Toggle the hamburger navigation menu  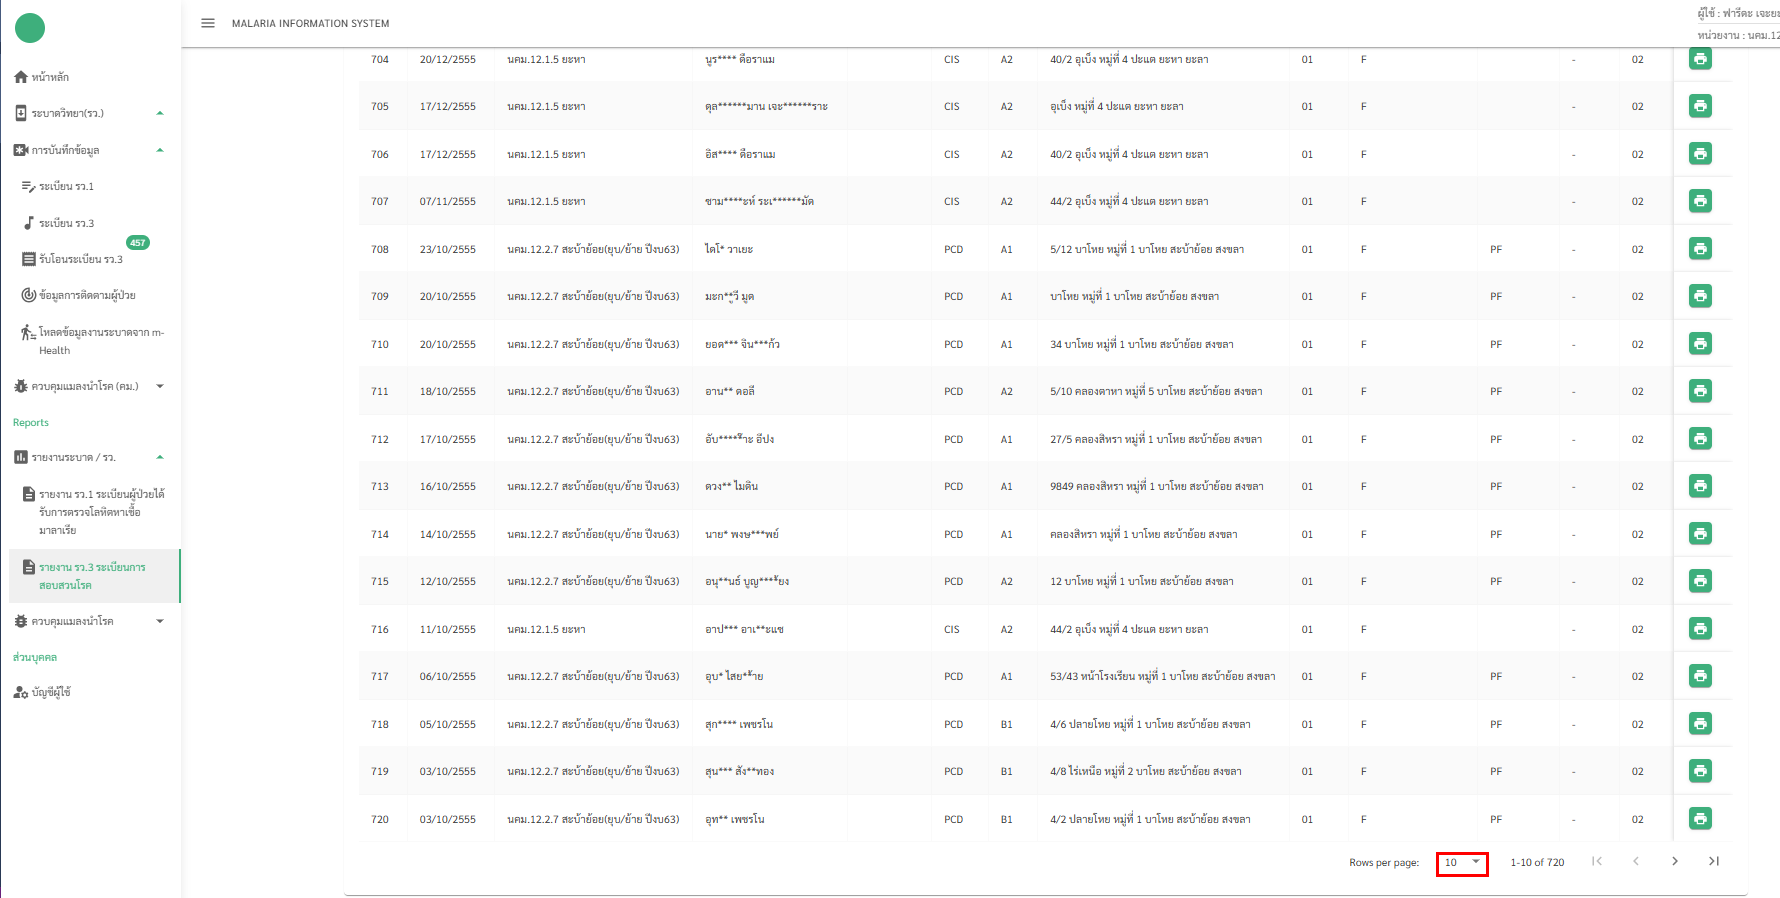(208, 23)
